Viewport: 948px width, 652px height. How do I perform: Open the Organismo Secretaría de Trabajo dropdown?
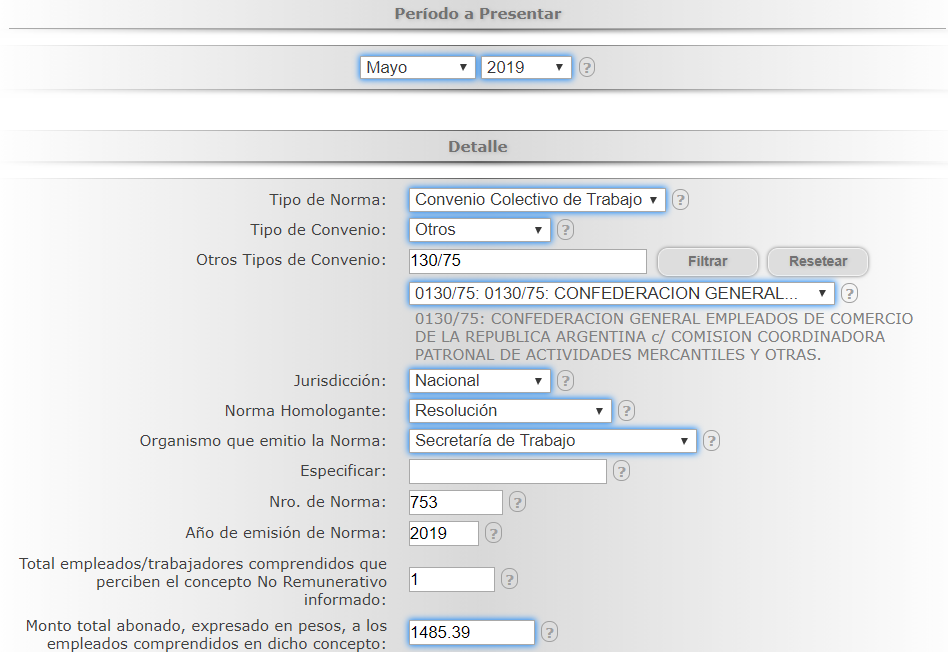pyautogui.click(x=552, y=441)
